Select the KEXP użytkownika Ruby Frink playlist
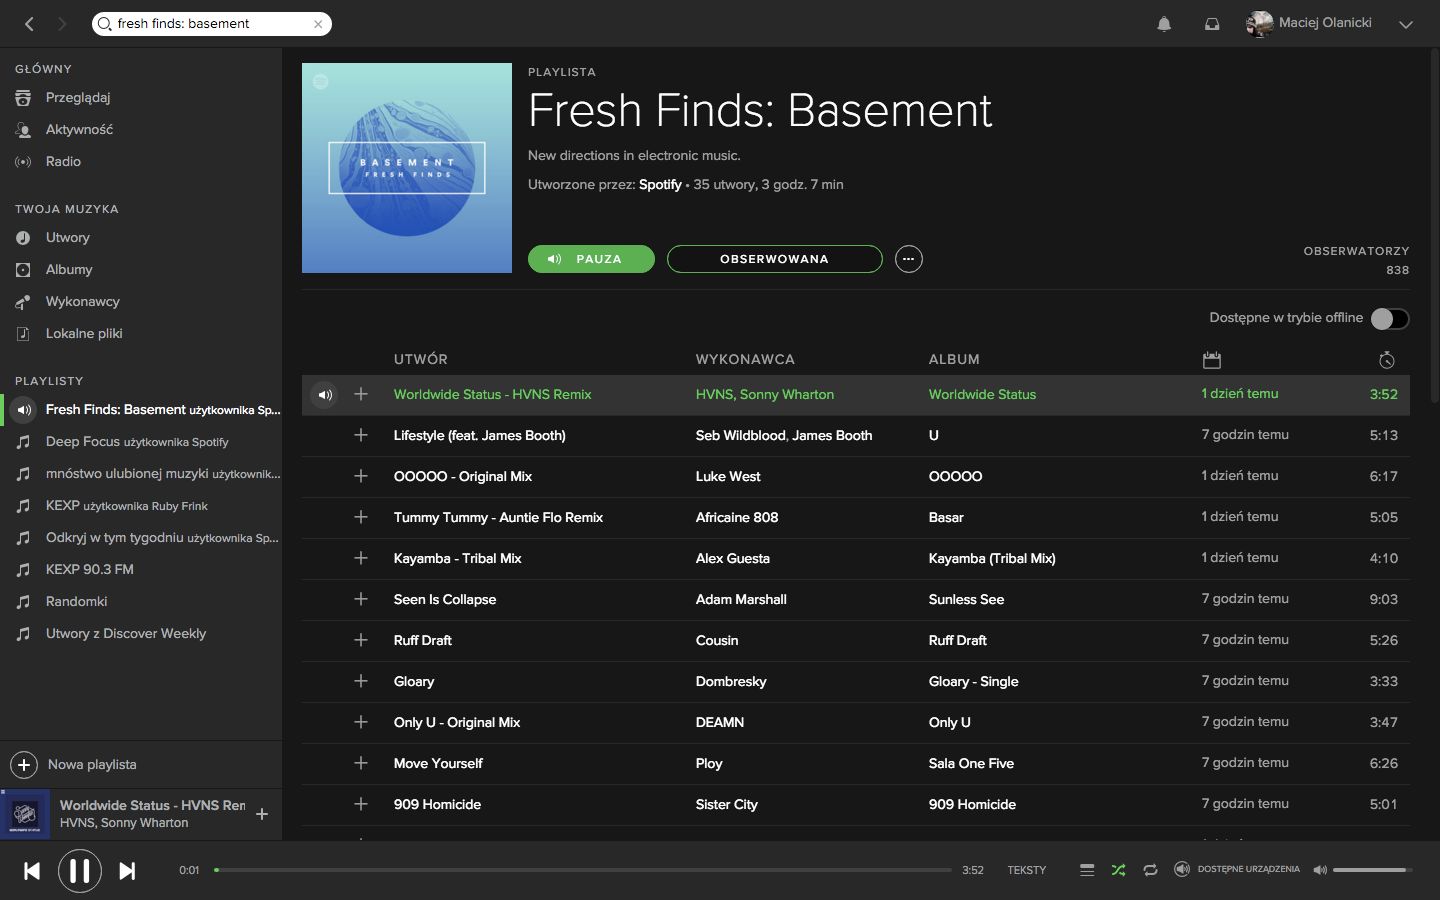Image resolution: width=1440 pixels, height=900 pixels. click(127, 505)
